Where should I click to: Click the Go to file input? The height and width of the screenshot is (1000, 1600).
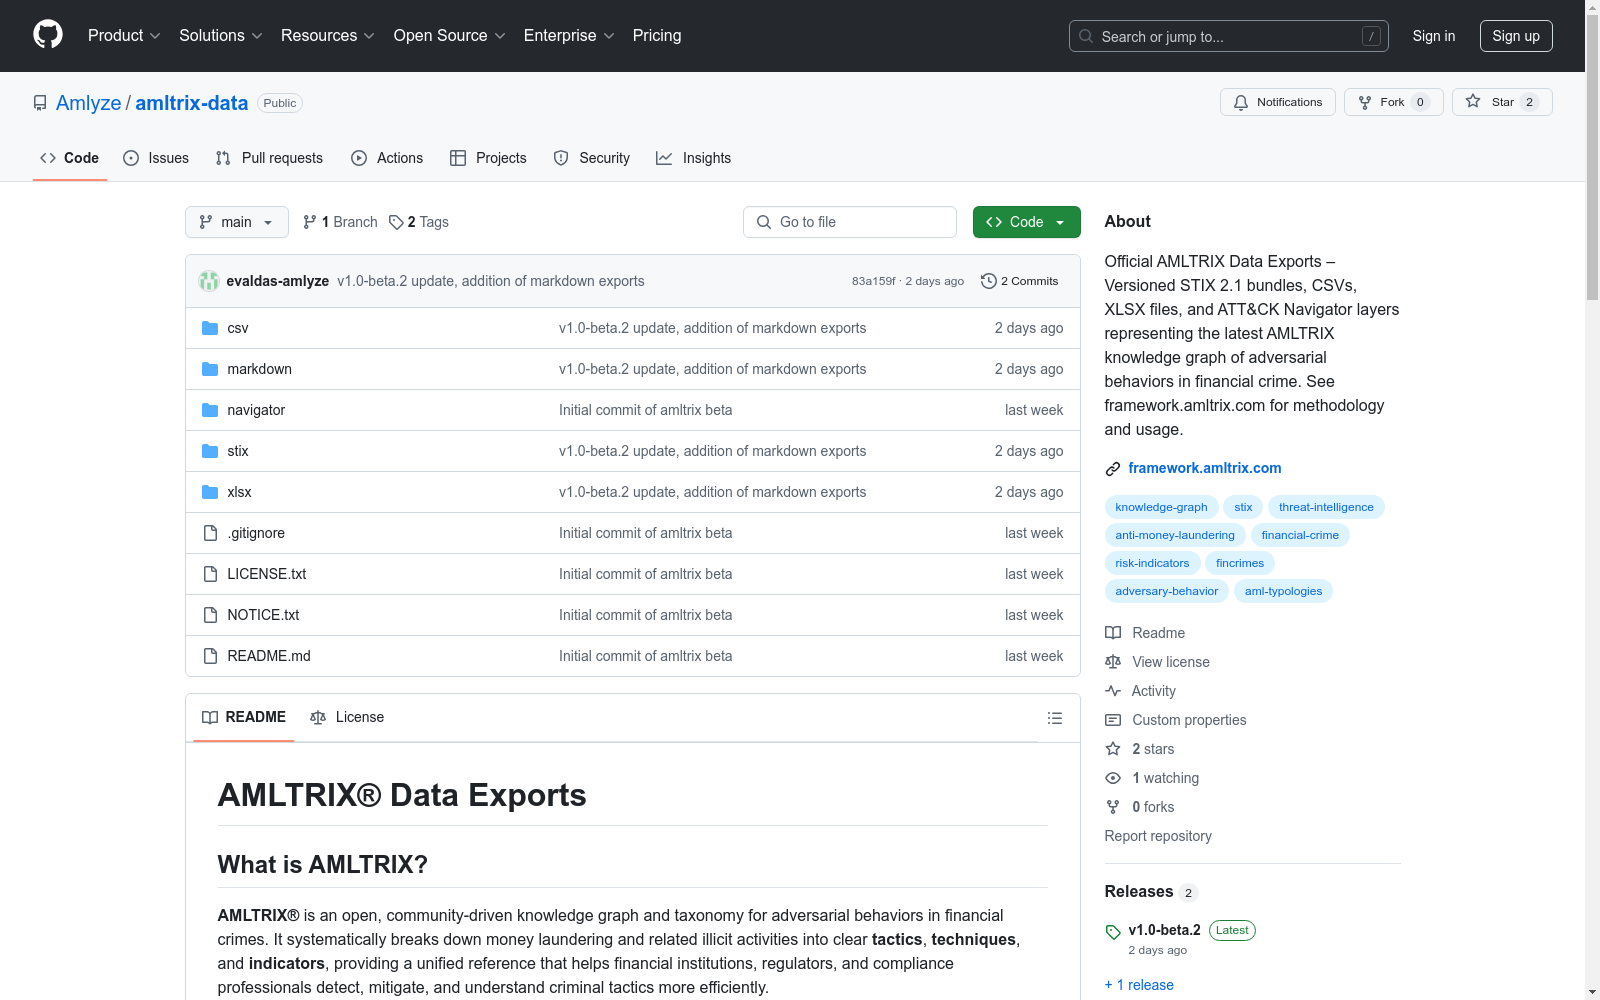tap(850, 222)
